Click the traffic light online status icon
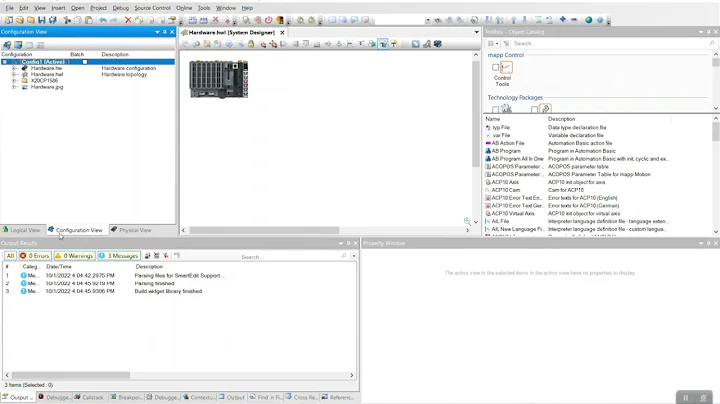The image size is (720, 404). point(280,20)
